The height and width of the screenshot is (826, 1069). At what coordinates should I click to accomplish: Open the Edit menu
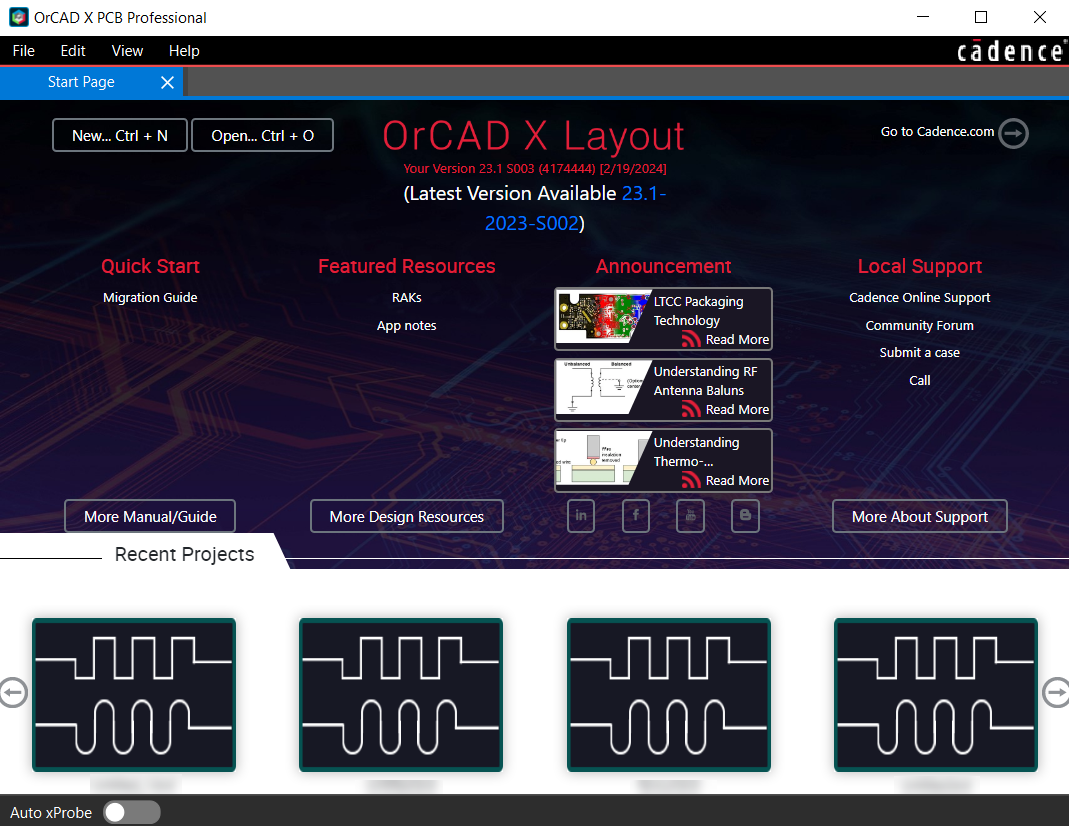pos(73,51)
